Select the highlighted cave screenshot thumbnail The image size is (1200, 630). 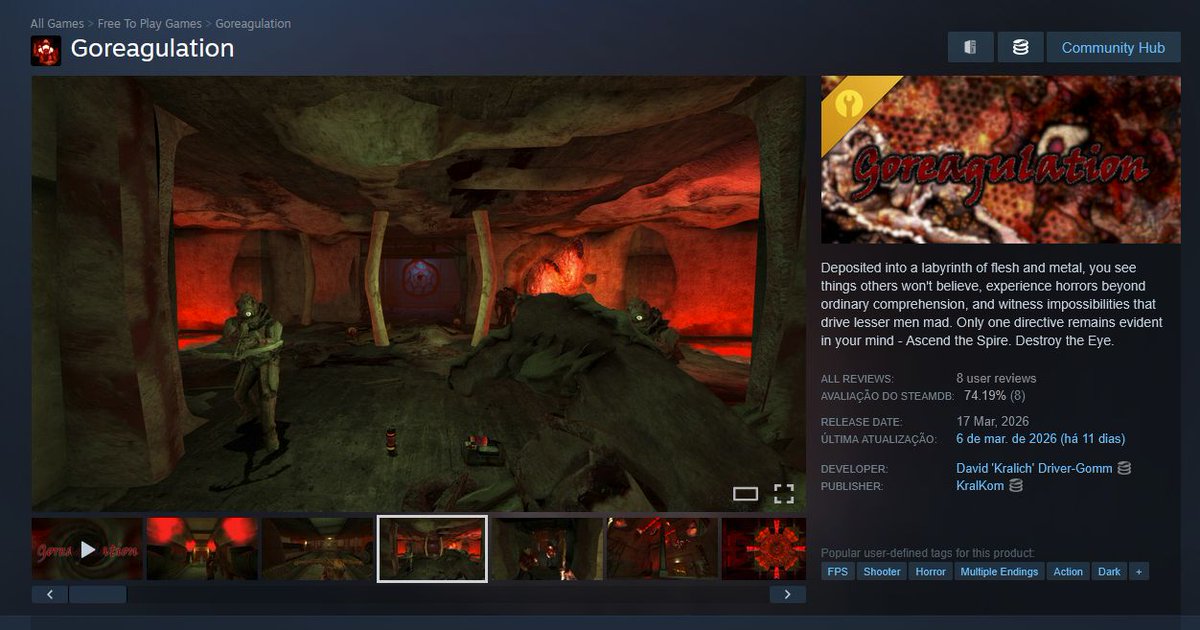click(x=432, y=549)
